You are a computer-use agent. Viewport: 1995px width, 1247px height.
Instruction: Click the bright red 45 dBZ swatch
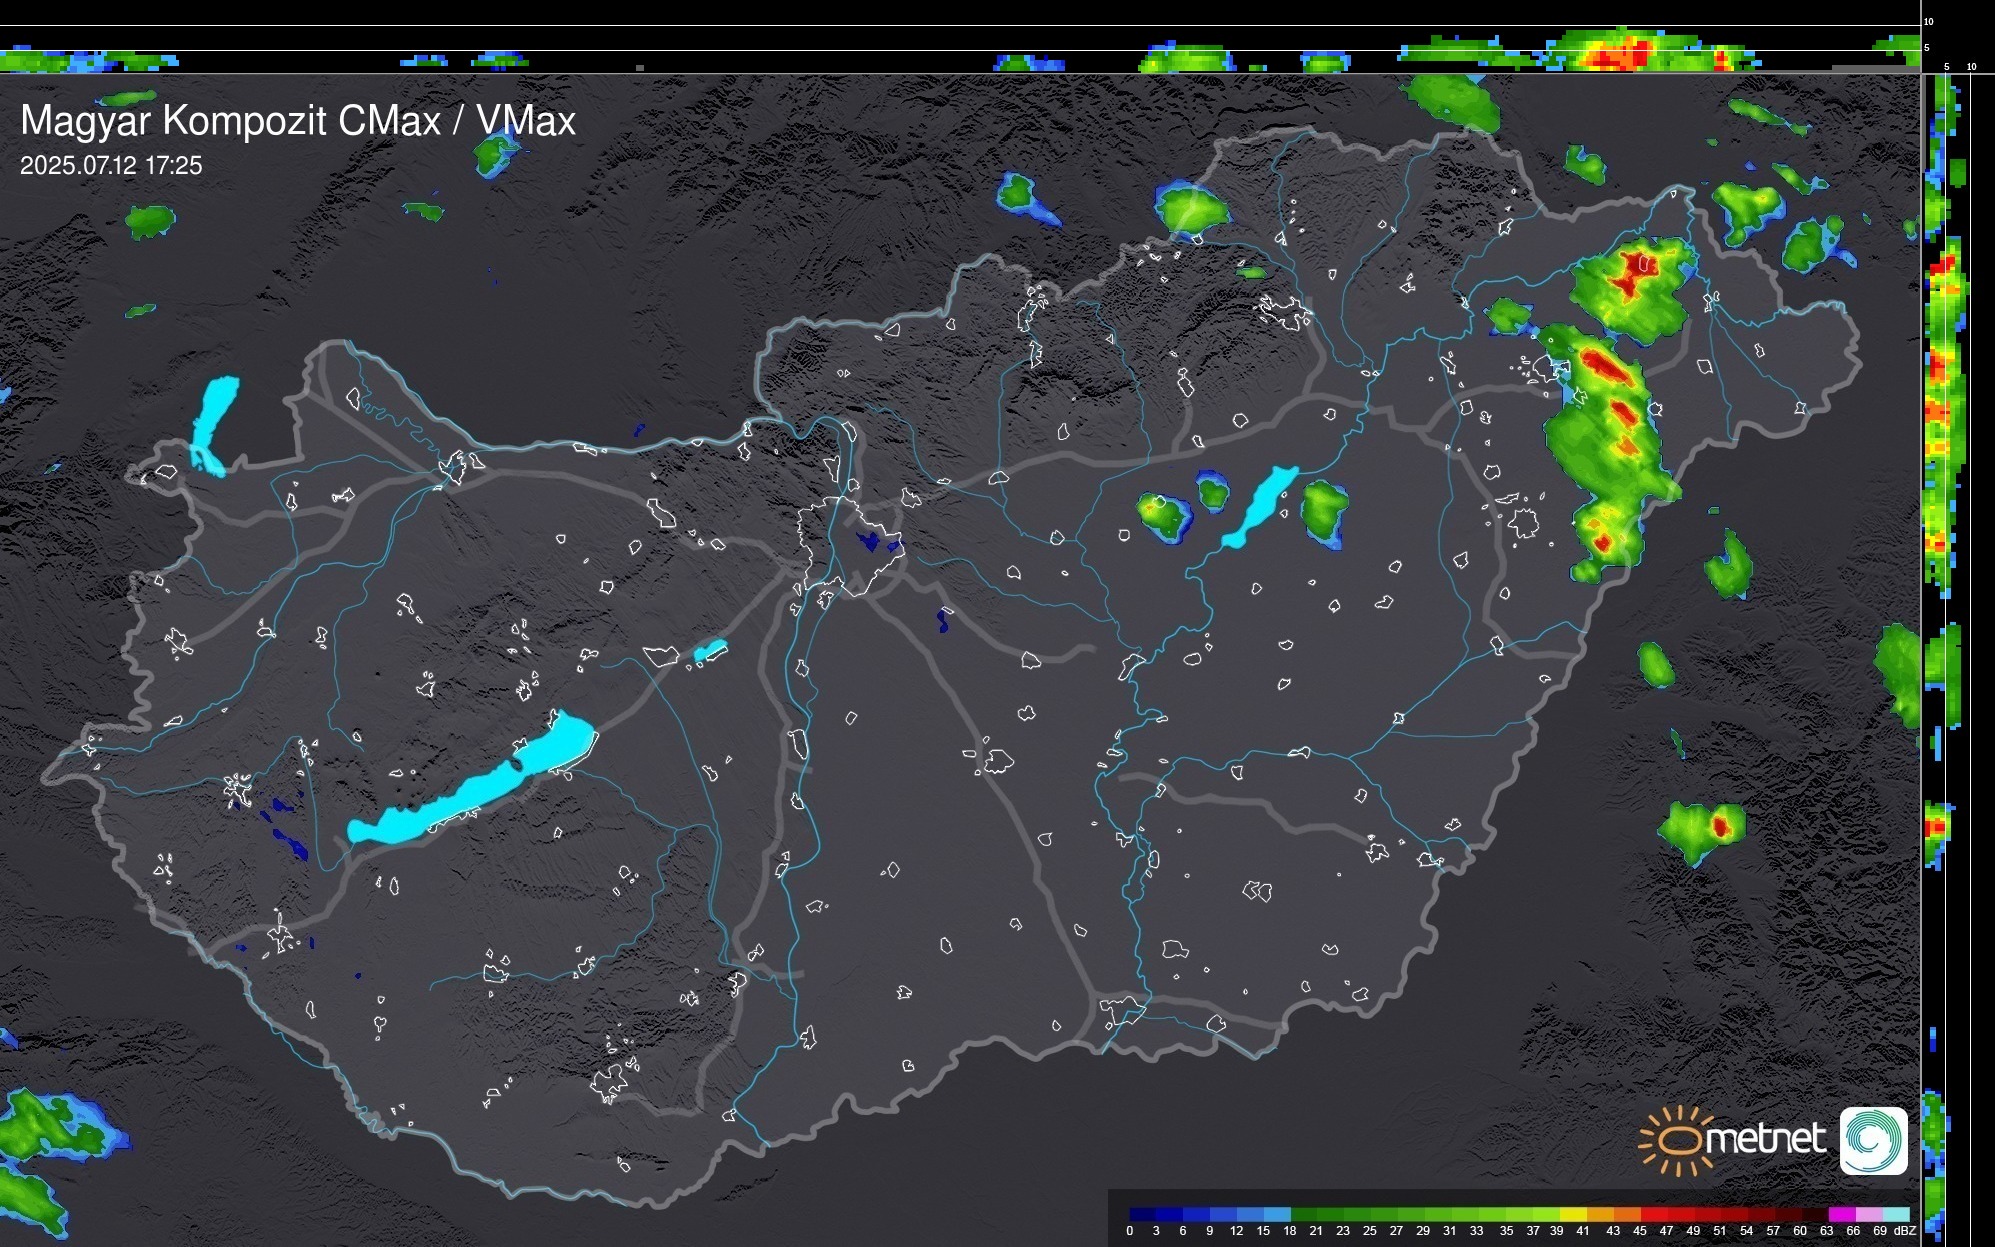[x=1654, y=1214]
